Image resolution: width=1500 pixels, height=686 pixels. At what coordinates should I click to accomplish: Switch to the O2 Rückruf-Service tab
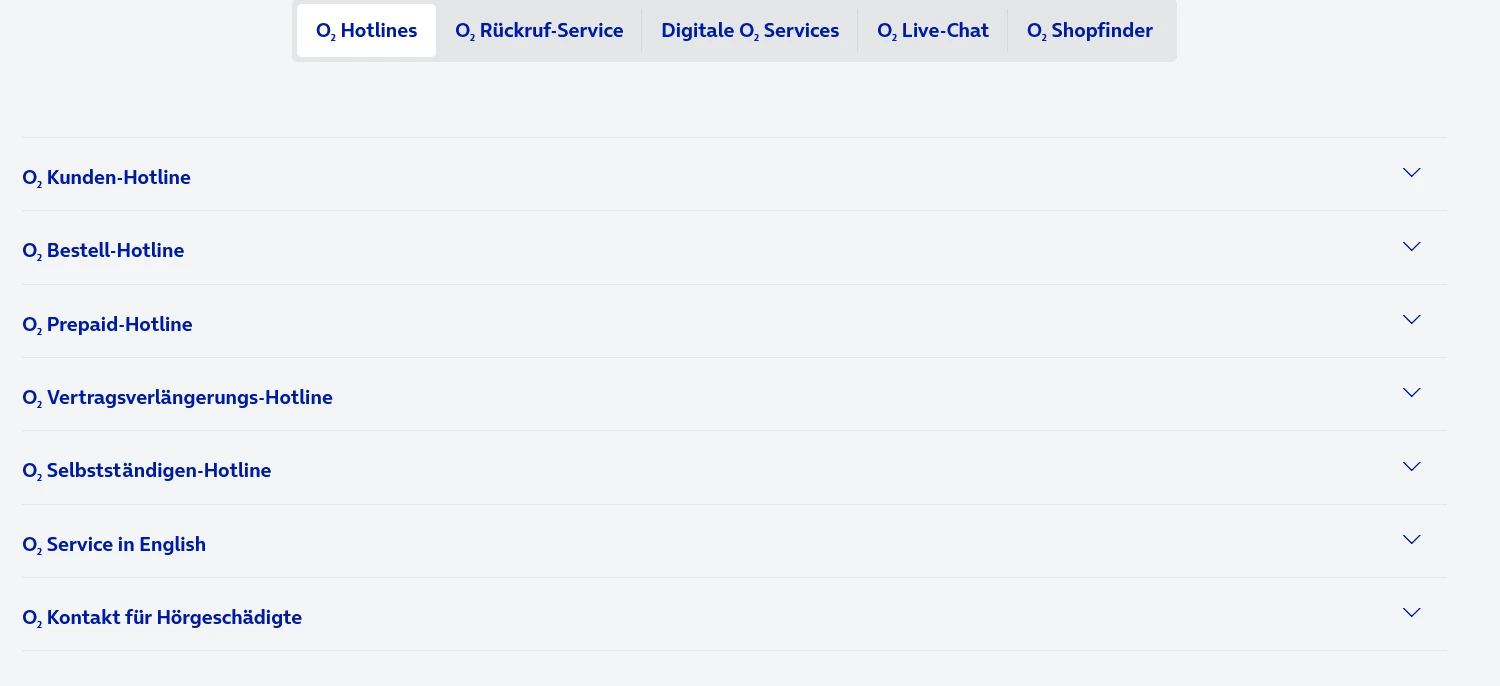[539, 31]
